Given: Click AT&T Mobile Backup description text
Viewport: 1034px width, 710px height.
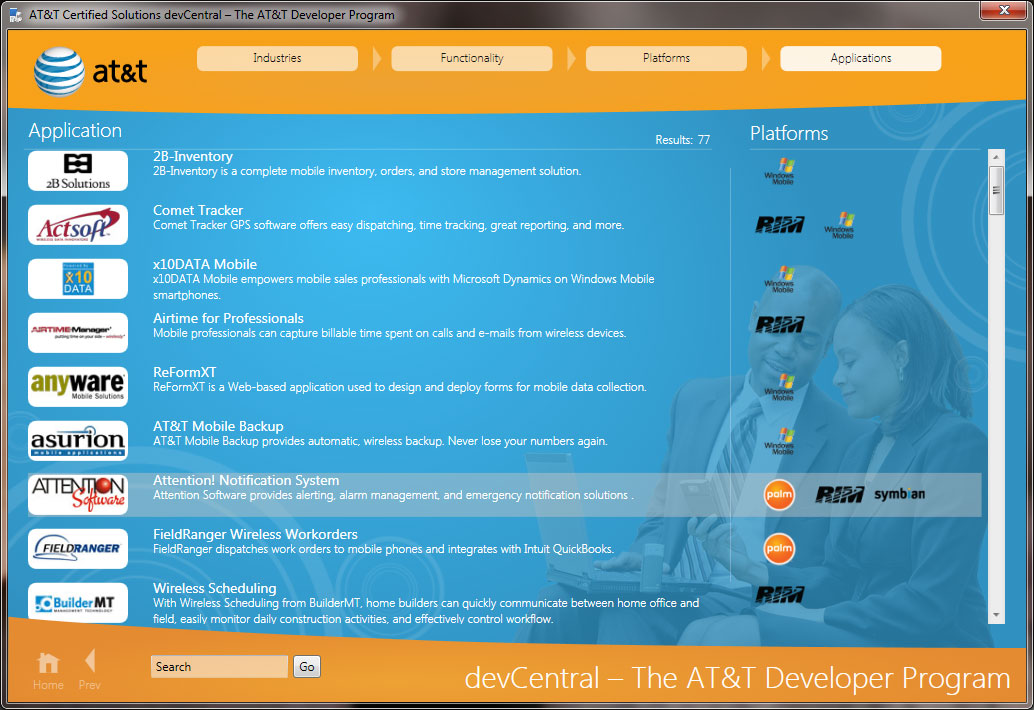Looking at the screenshot, I should (380, 442).
